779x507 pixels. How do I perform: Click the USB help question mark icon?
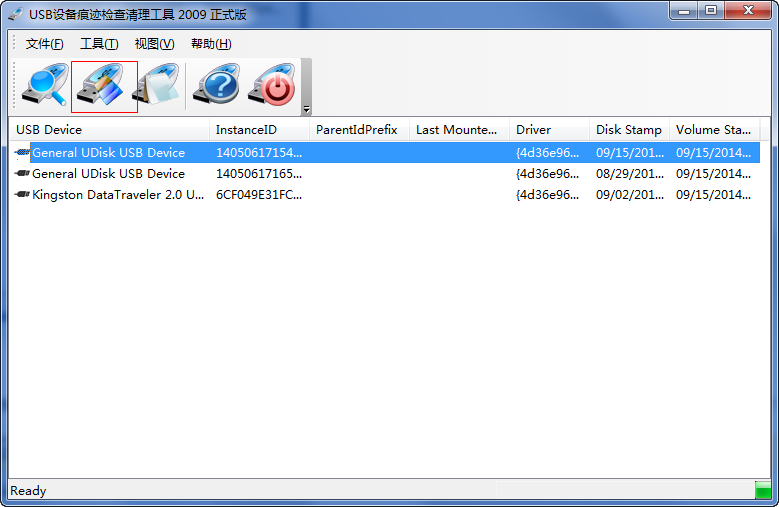click(217, 85)
